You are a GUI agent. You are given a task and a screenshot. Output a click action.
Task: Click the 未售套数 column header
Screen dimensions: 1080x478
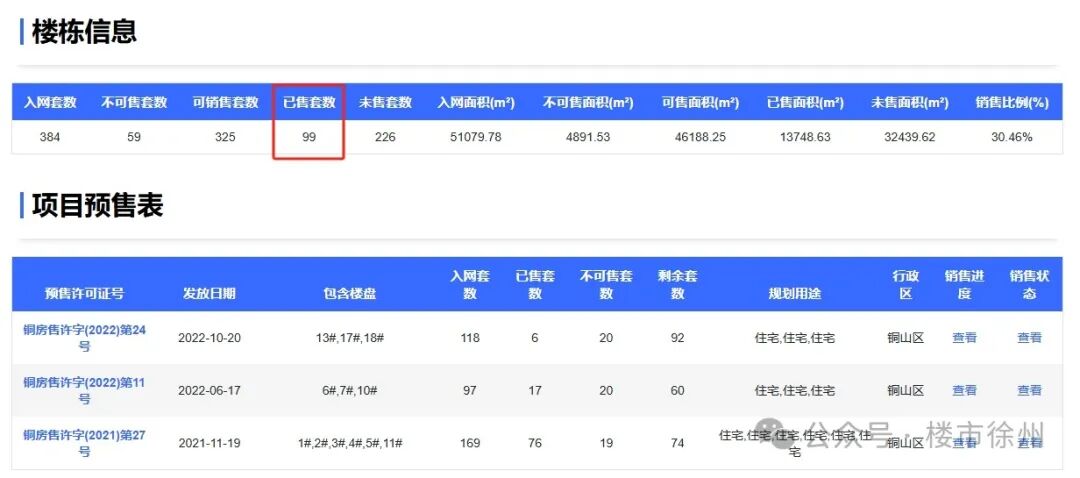click(x=385, y=103)
